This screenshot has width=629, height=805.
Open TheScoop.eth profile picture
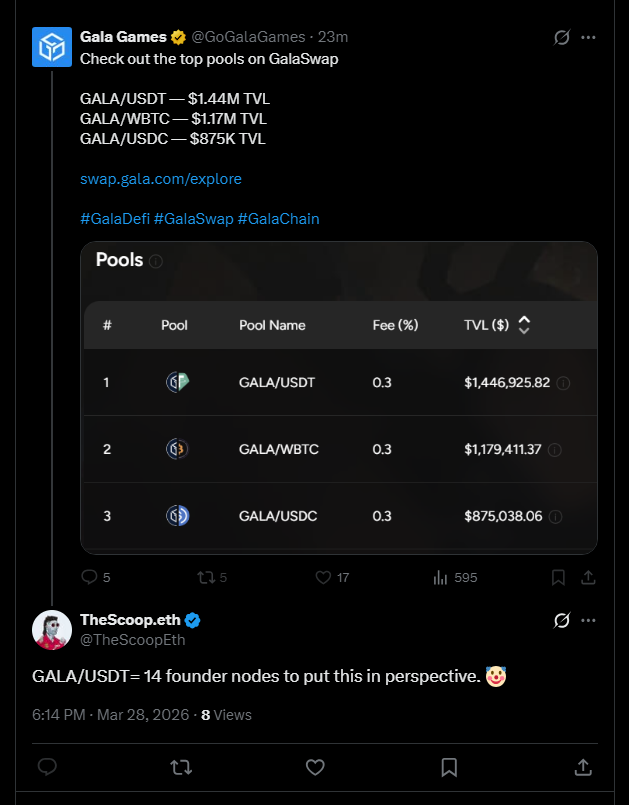point(52,630)
